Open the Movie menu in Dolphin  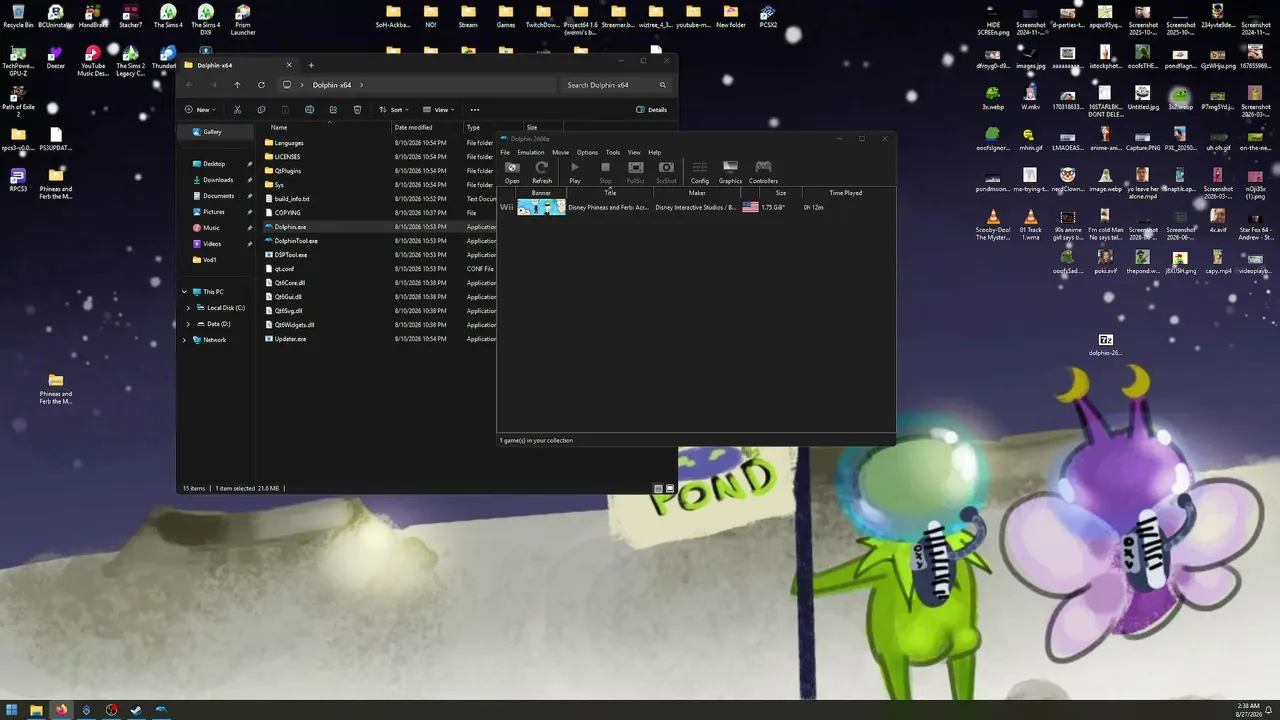pyautogui.click(x=561, y=153)
